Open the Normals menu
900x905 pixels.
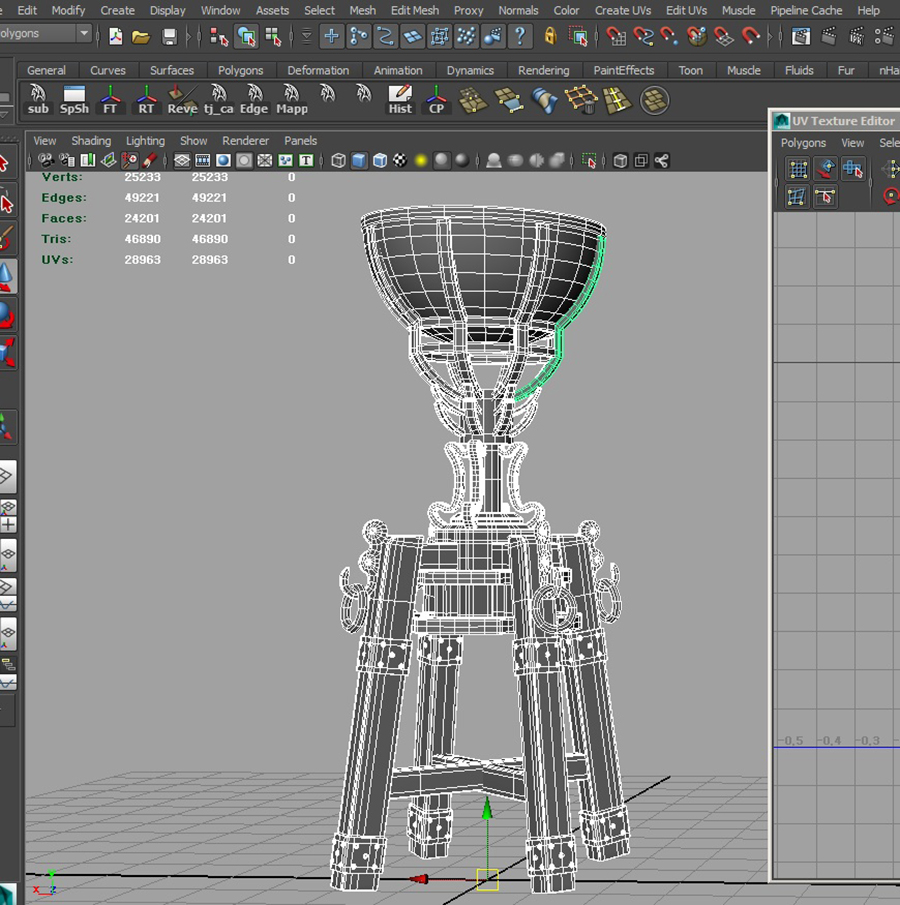(518, 10)
